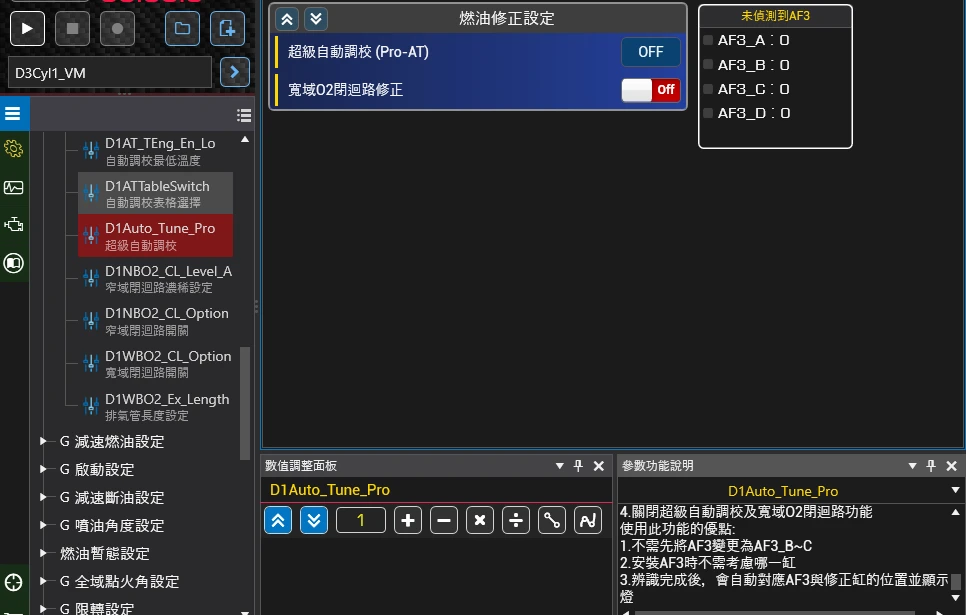Click the divide button
This screenshot has width=966, height=615.
pyautogui.click(x=516, y=521)
